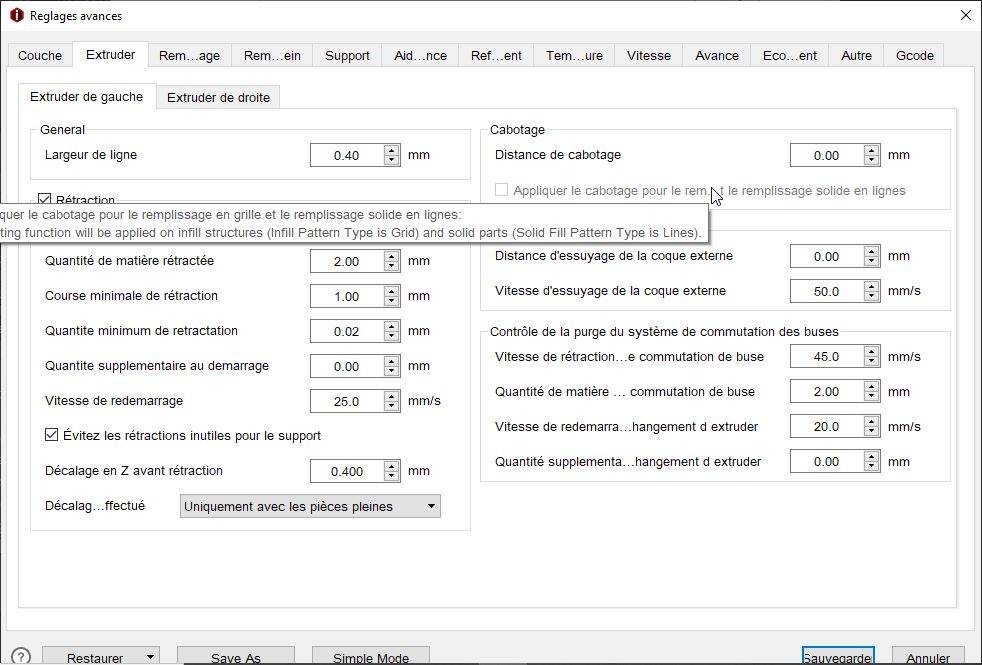Toggle the Appliquer le cabotage checkbox
Image resolution: width=982 pixels, height=665 pixels.
point(501,190)
